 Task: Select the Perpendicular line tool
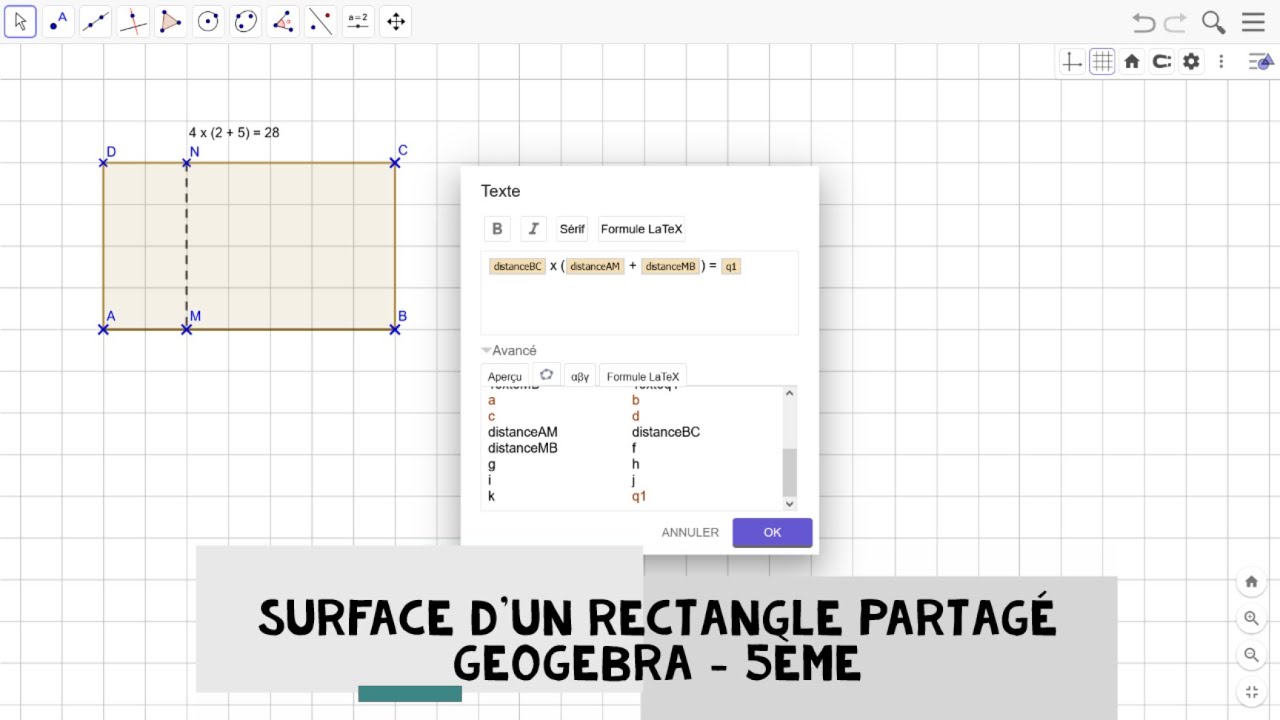coord(133,21)
